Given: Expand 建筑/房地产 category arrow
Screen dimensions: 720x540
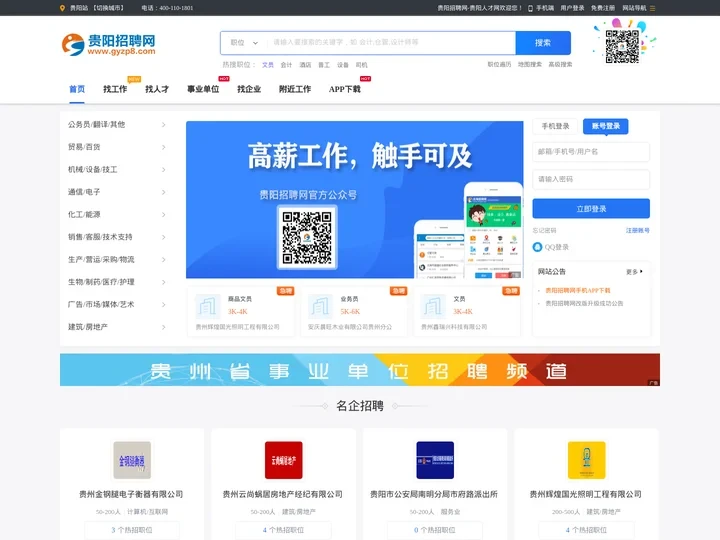Looking at the screenshot, I should click(163, 327).
